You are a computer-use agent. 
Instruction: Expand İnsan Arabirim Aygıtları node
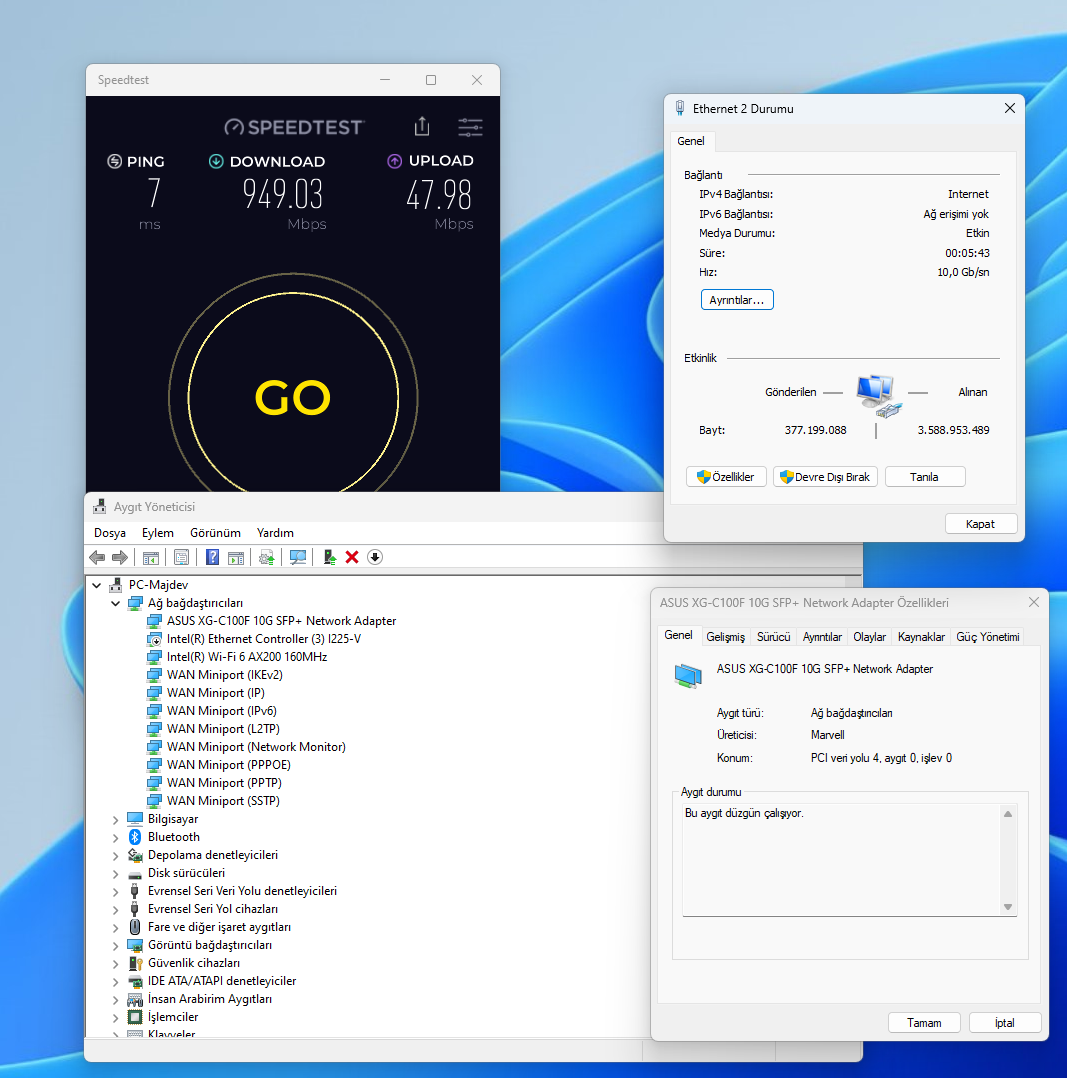point(116,999)
